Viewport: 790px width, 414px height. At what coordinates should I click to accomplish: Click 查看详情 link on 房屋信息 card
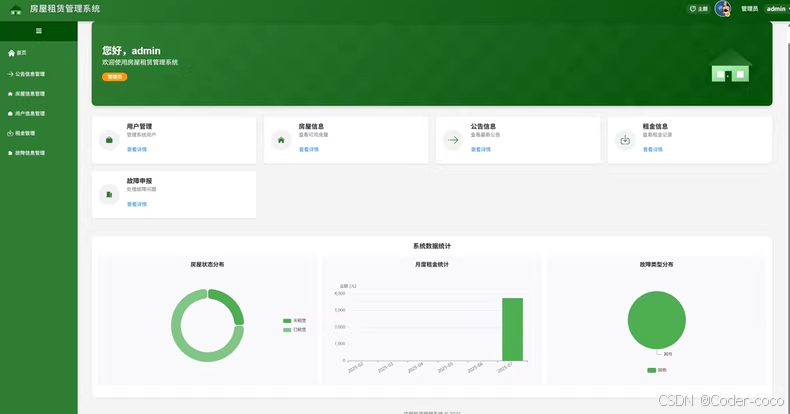click(309, 150)
